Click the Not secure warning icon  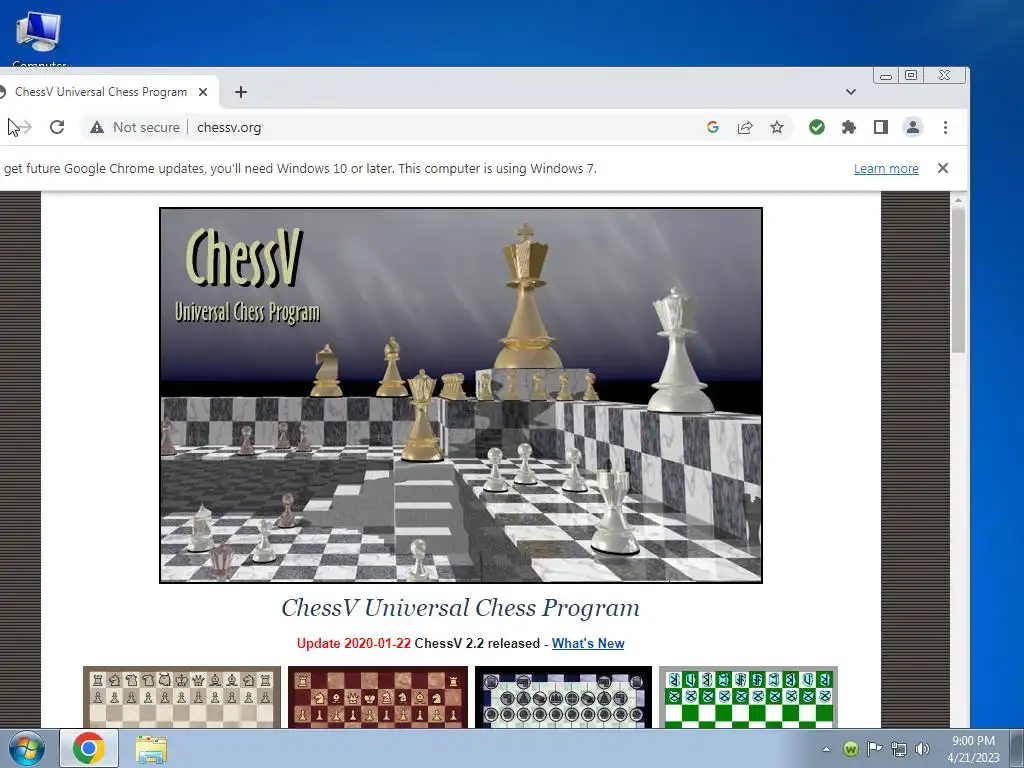97,127
